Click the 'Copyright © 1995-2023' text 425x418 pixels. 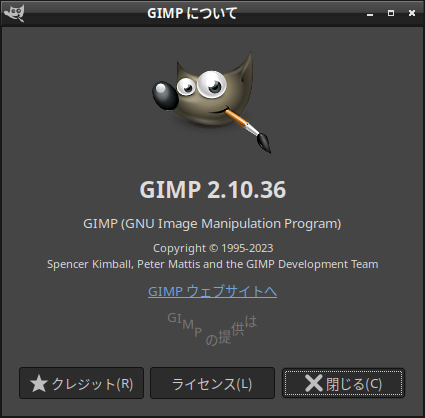coord(213,248)
